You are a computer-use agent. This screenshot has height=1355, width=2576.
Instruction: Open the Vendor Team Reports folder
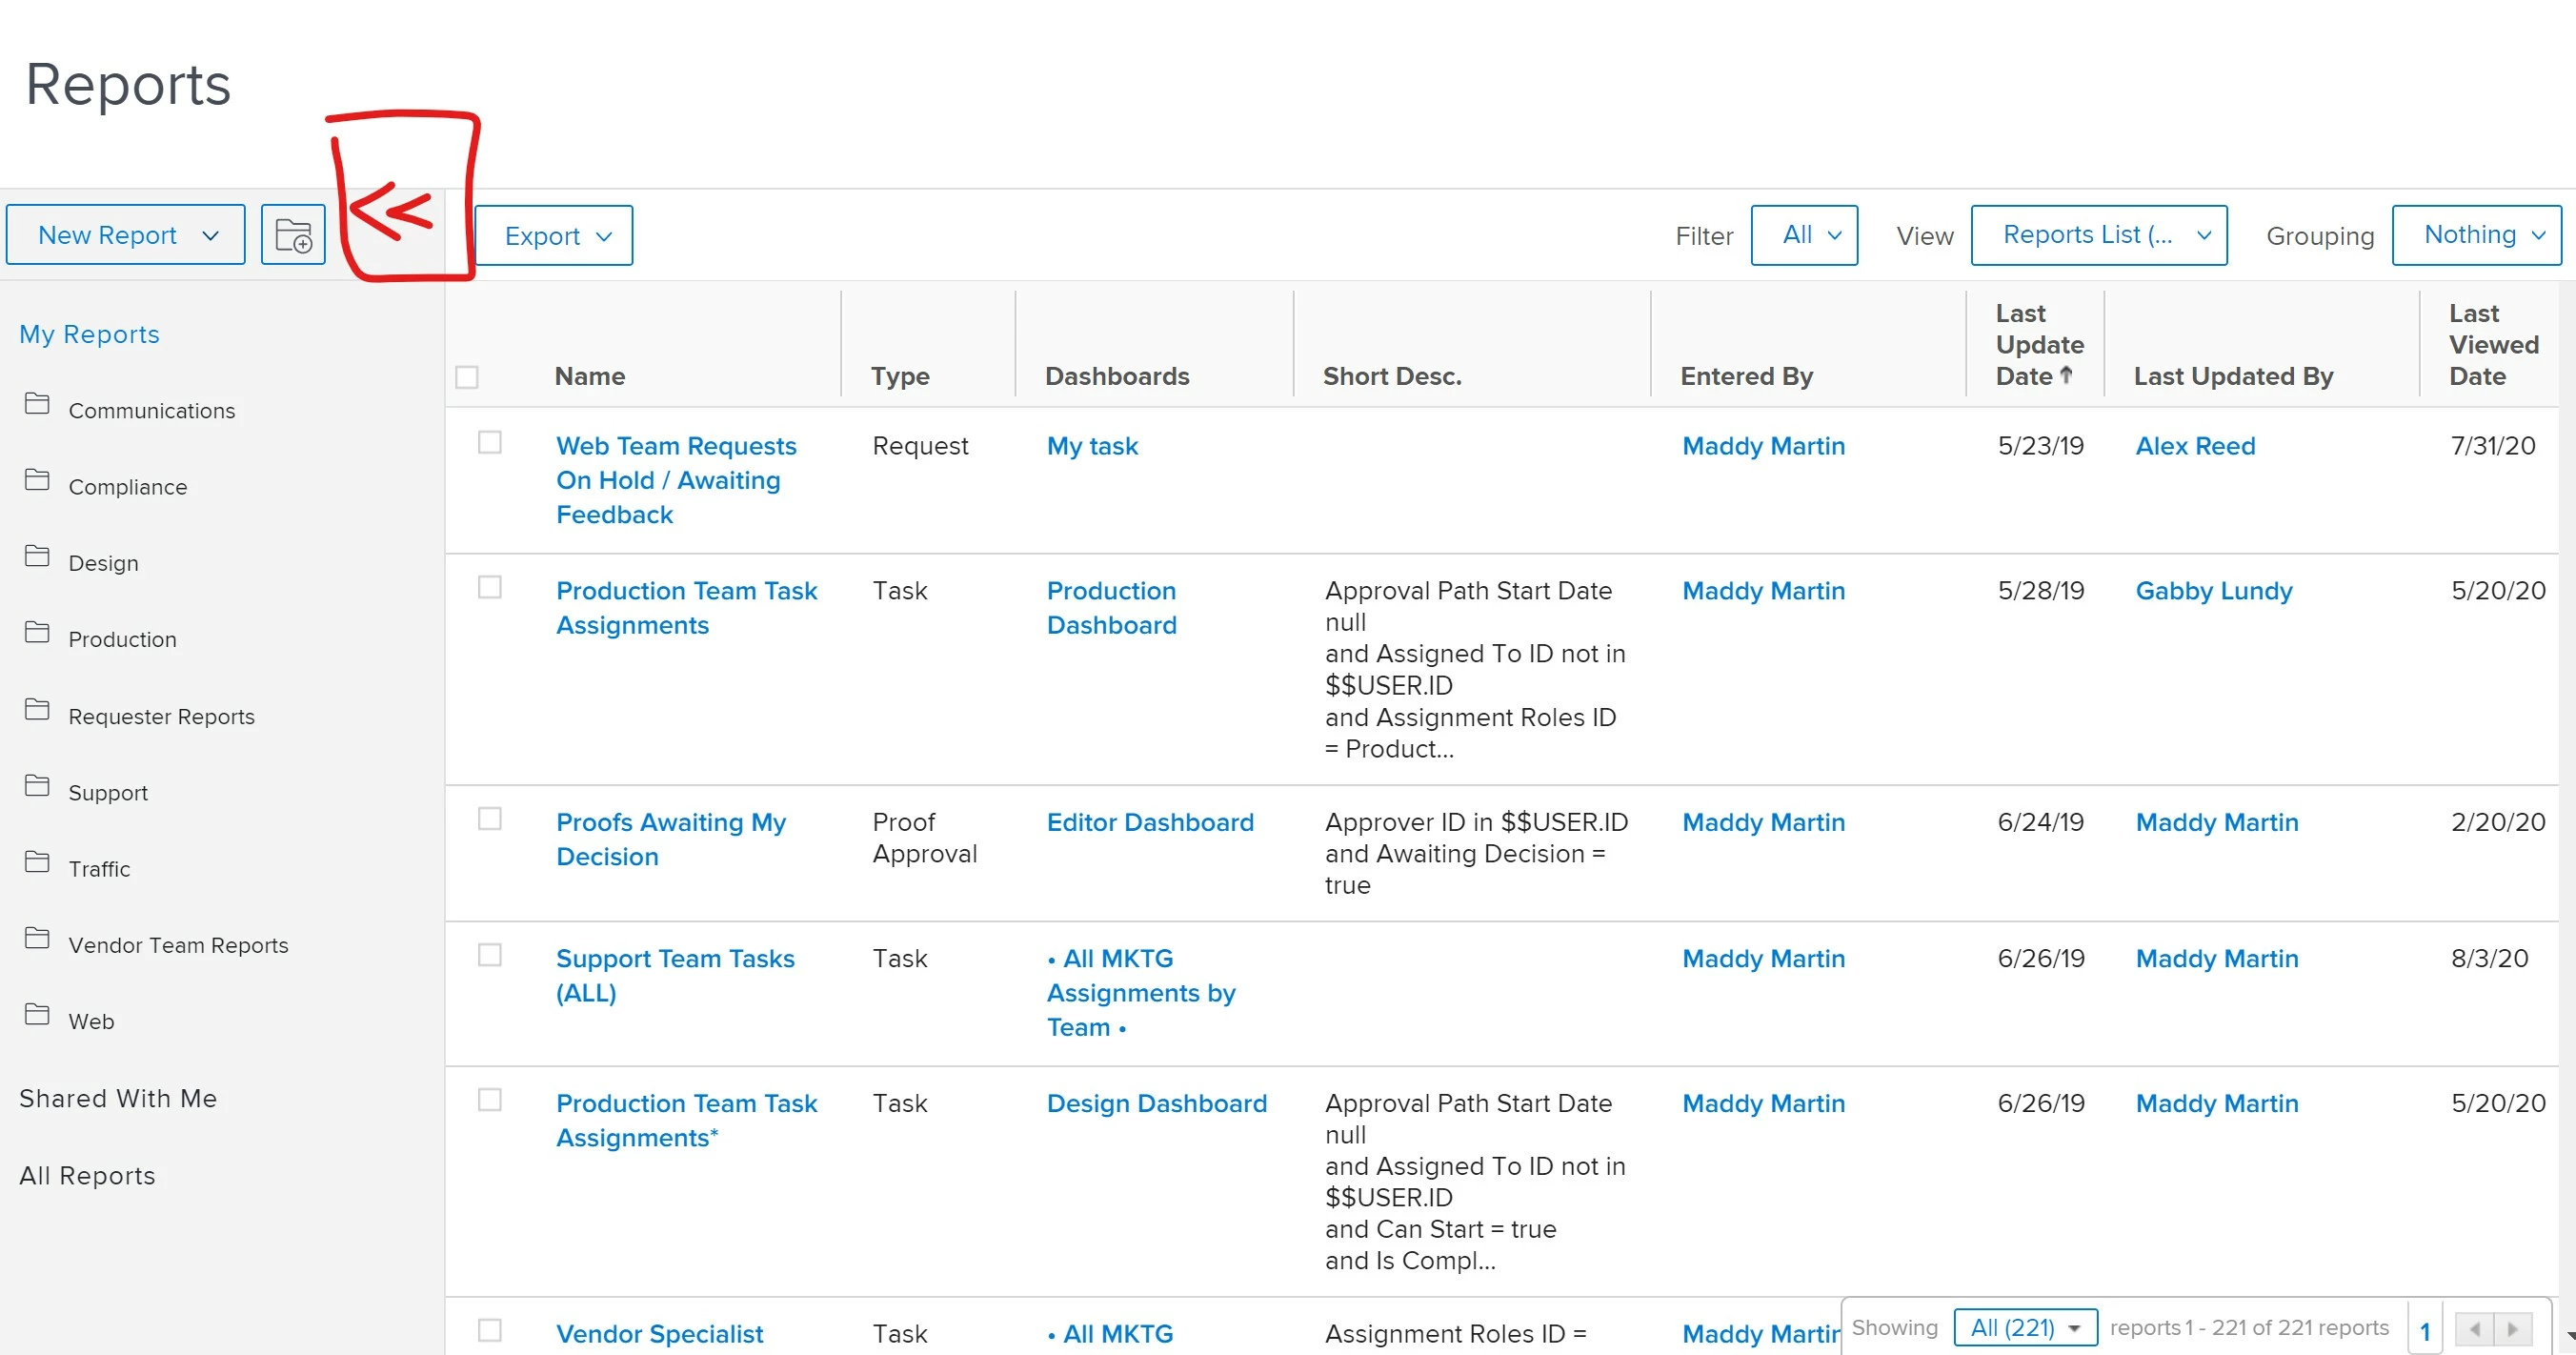pyautogui.click(x=178, y=945)
